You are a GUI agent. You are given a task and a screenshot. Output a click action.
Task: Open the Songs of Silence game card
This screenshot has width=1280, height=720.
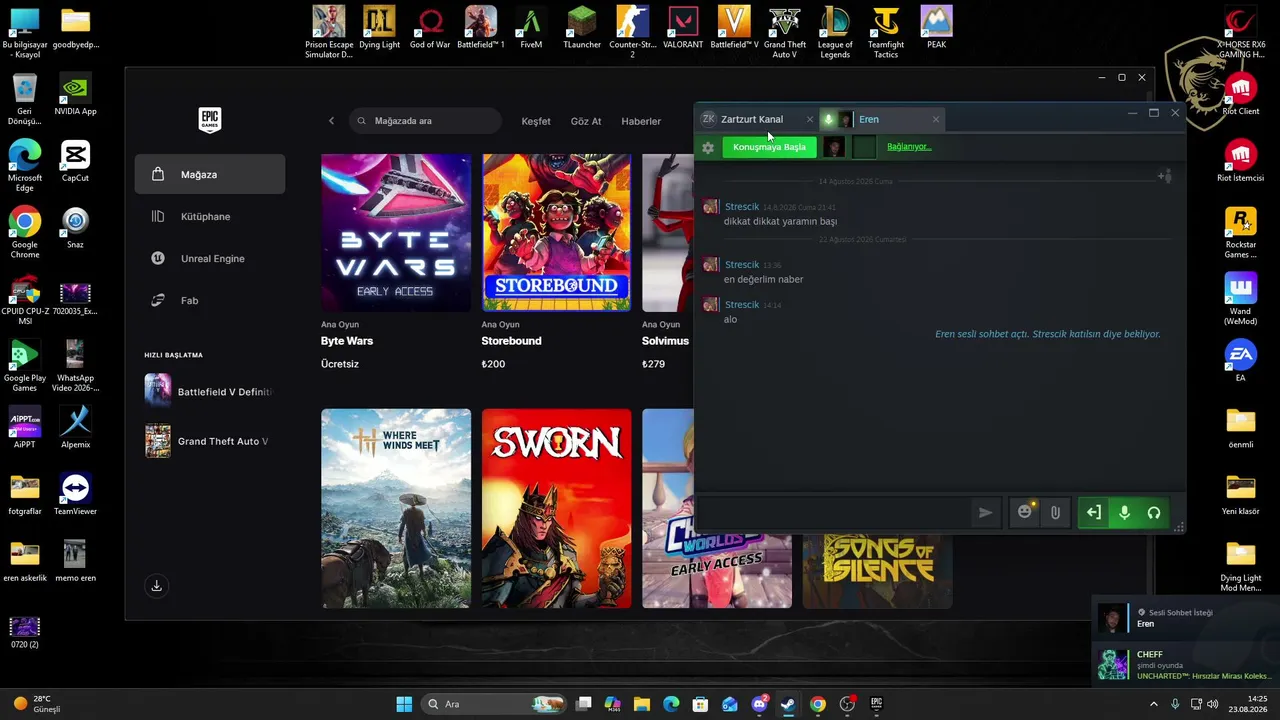(x=877, y=570)
